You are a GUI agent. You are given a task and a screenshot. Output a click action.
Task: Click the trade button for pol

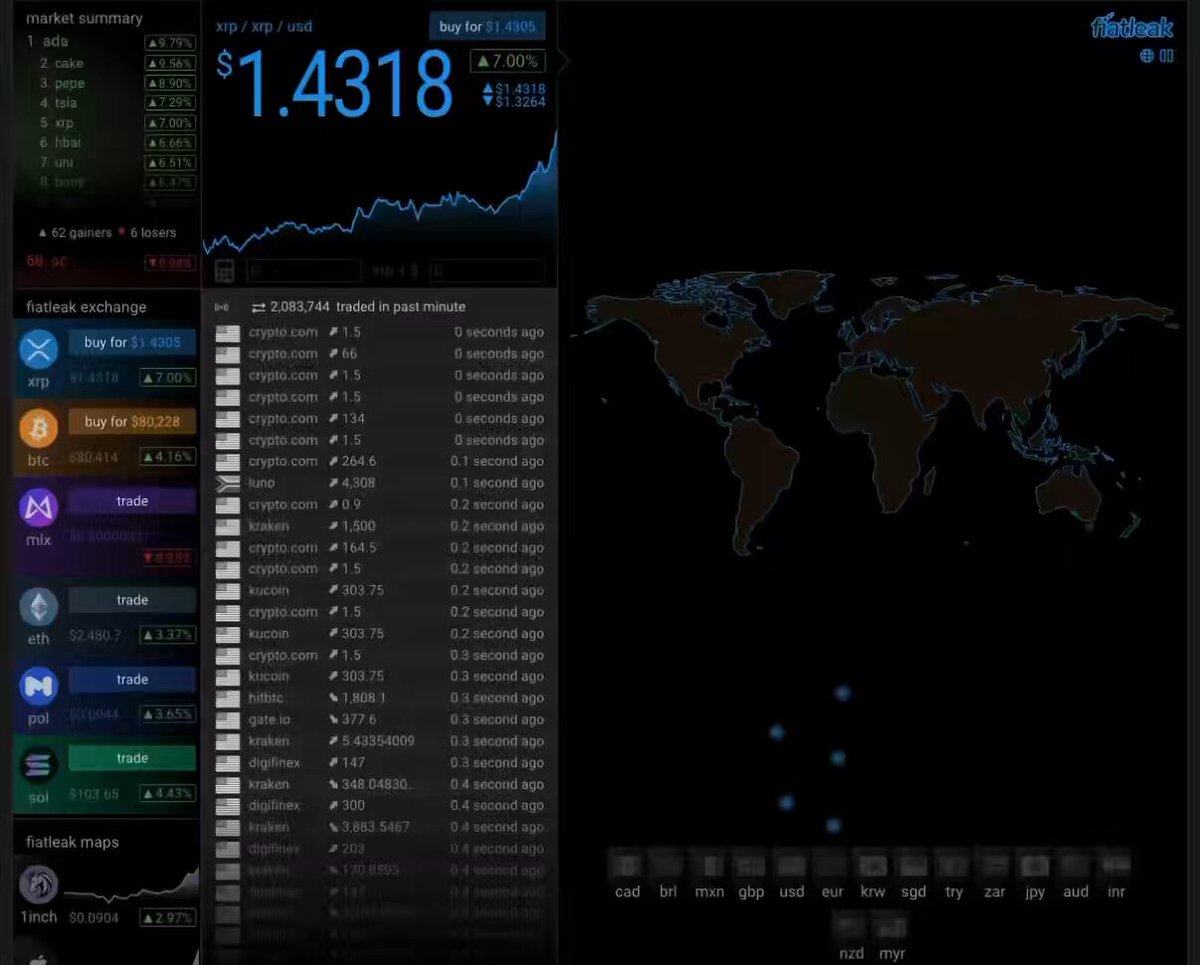coord(132,679)
